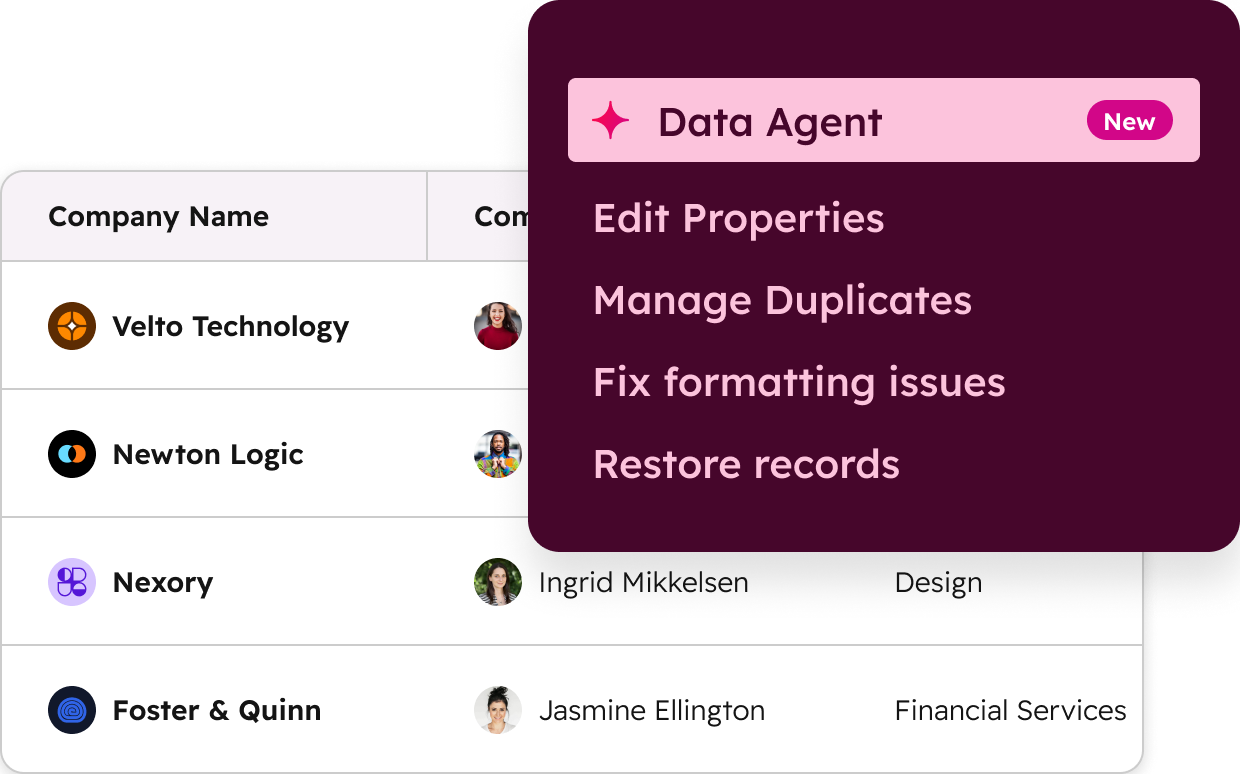Select the Newton Logic circular logo
The width and height of the screenshot is (1240, 774).
tap(71, 454)
